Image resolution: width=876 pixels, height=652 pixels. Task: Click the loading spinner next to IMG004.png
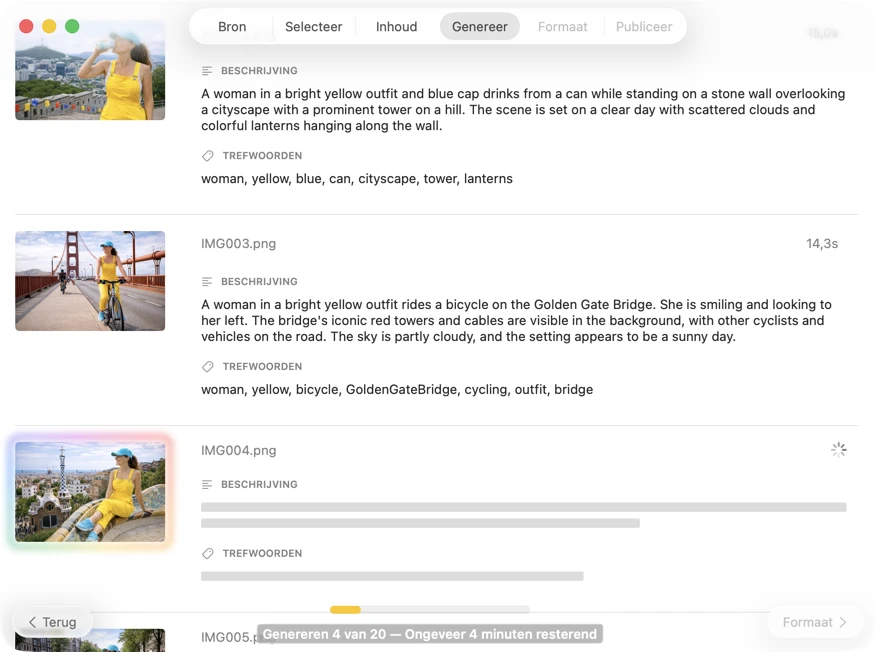click(838, 450)
